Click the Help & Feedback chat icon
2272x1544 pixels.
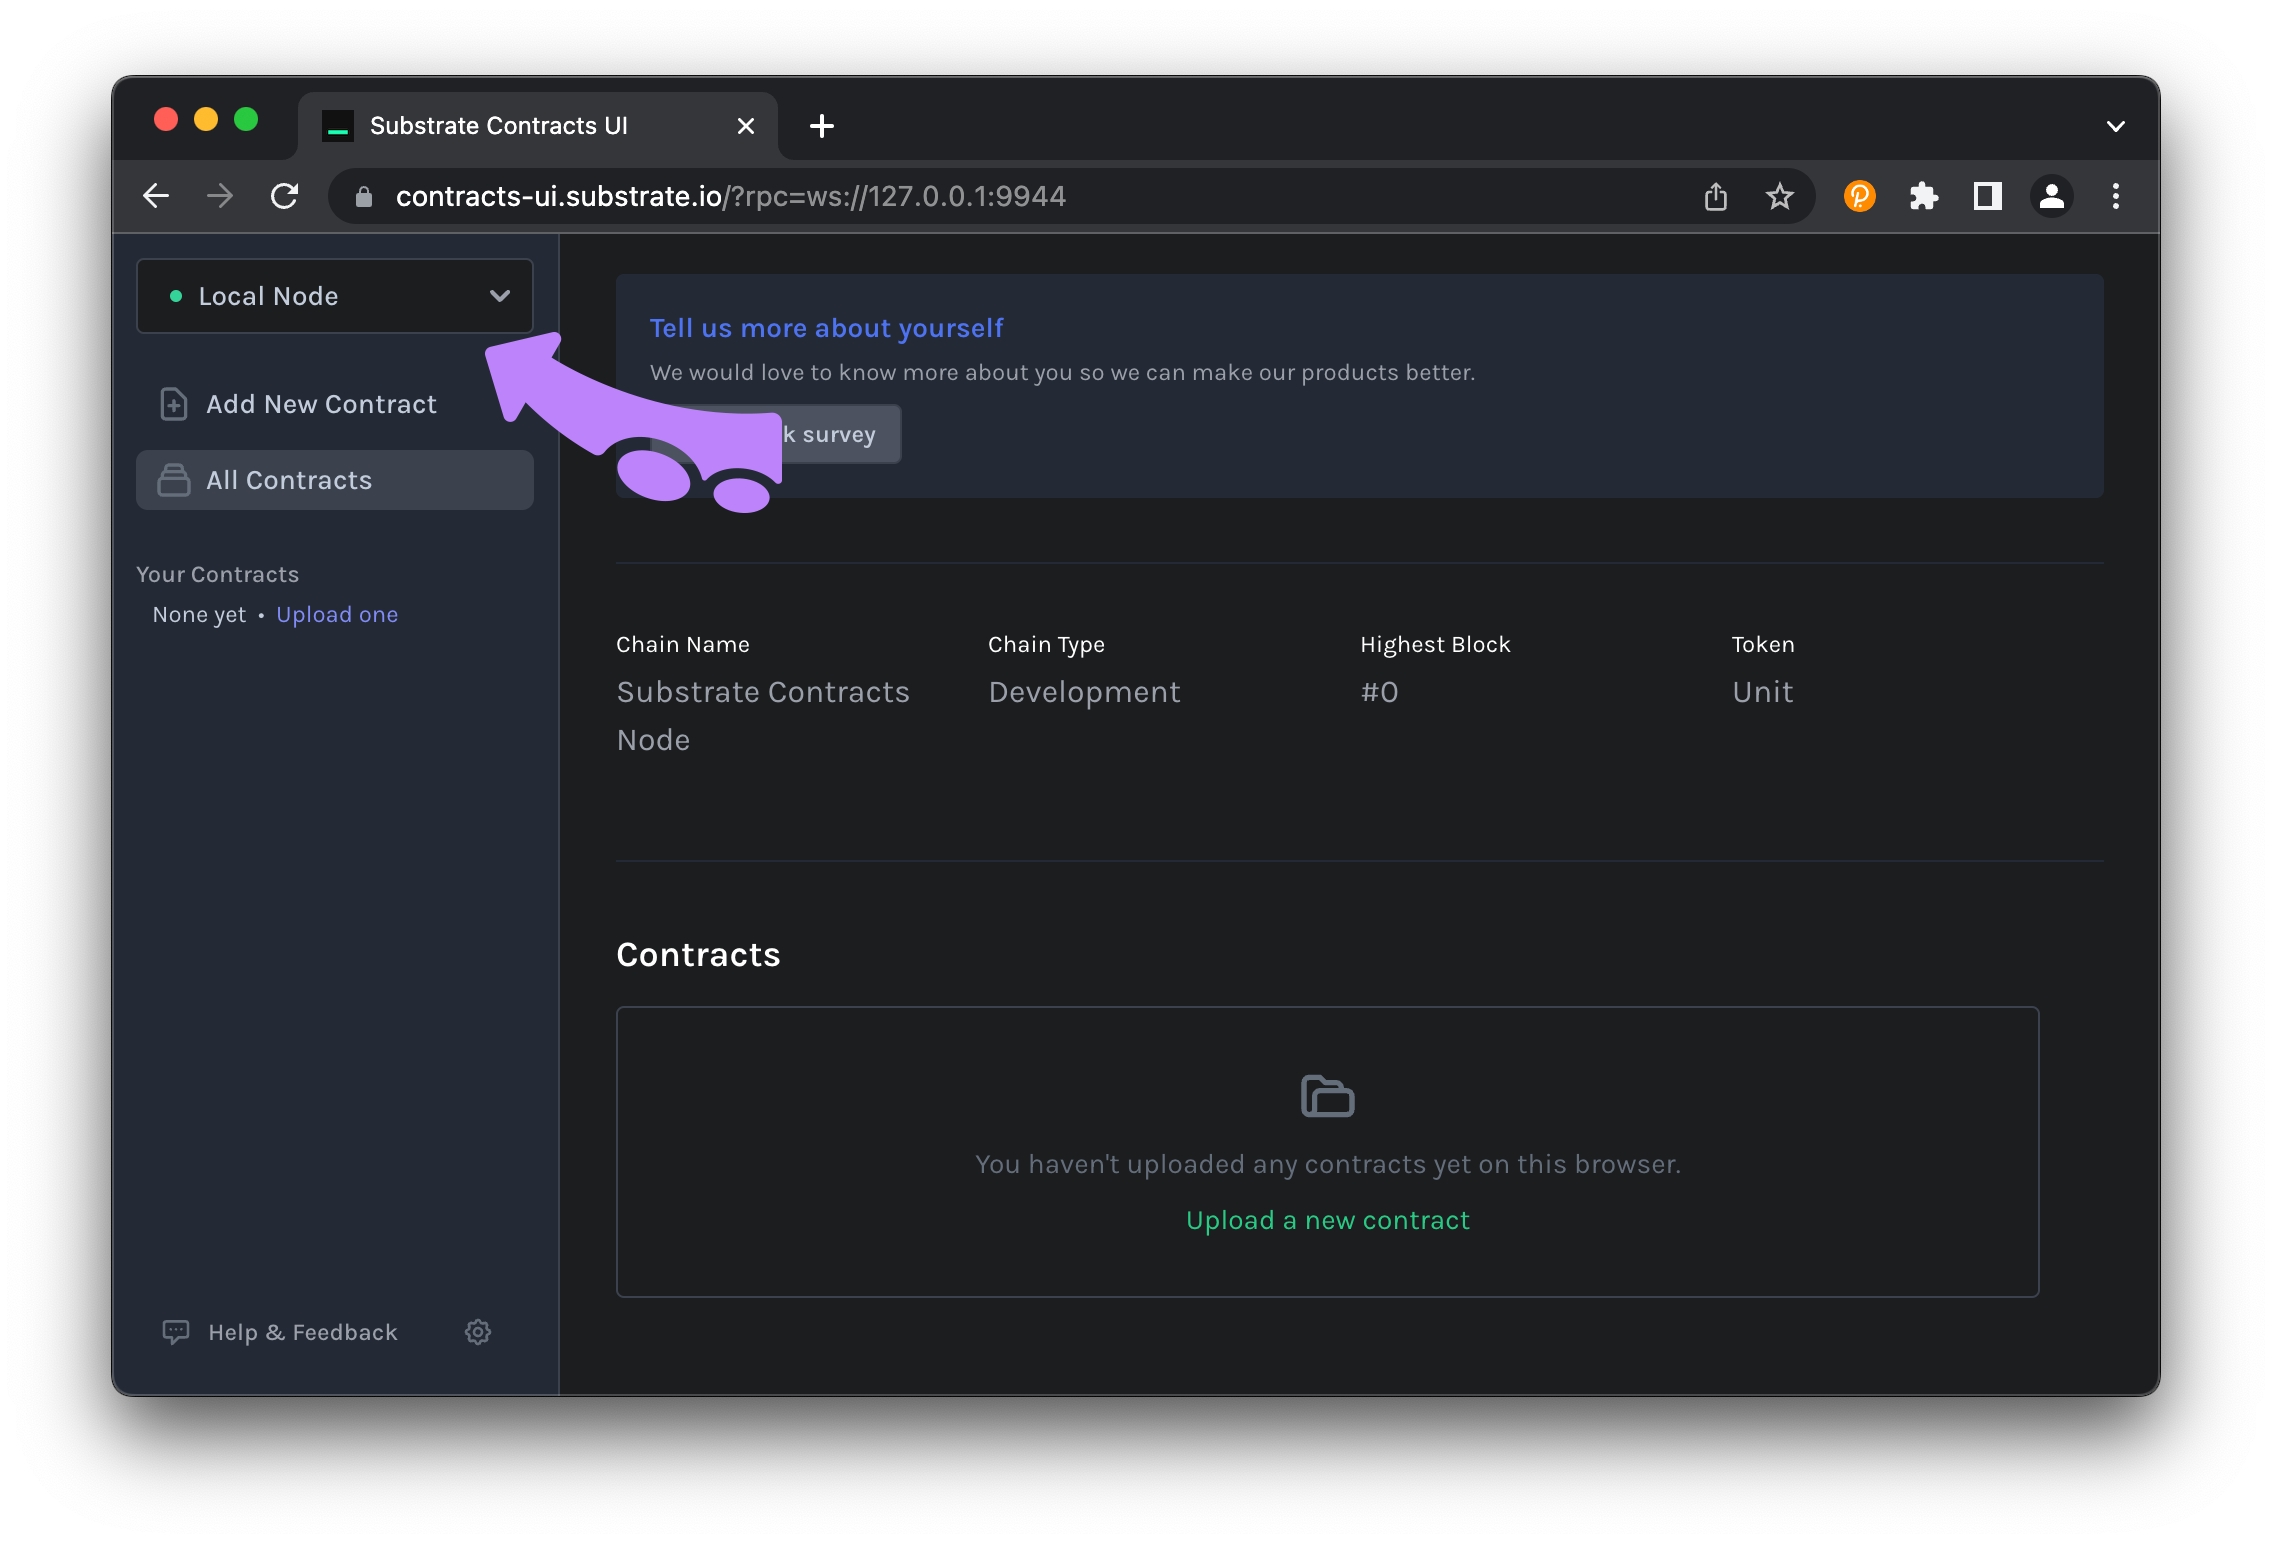[x=176, y=1332]
